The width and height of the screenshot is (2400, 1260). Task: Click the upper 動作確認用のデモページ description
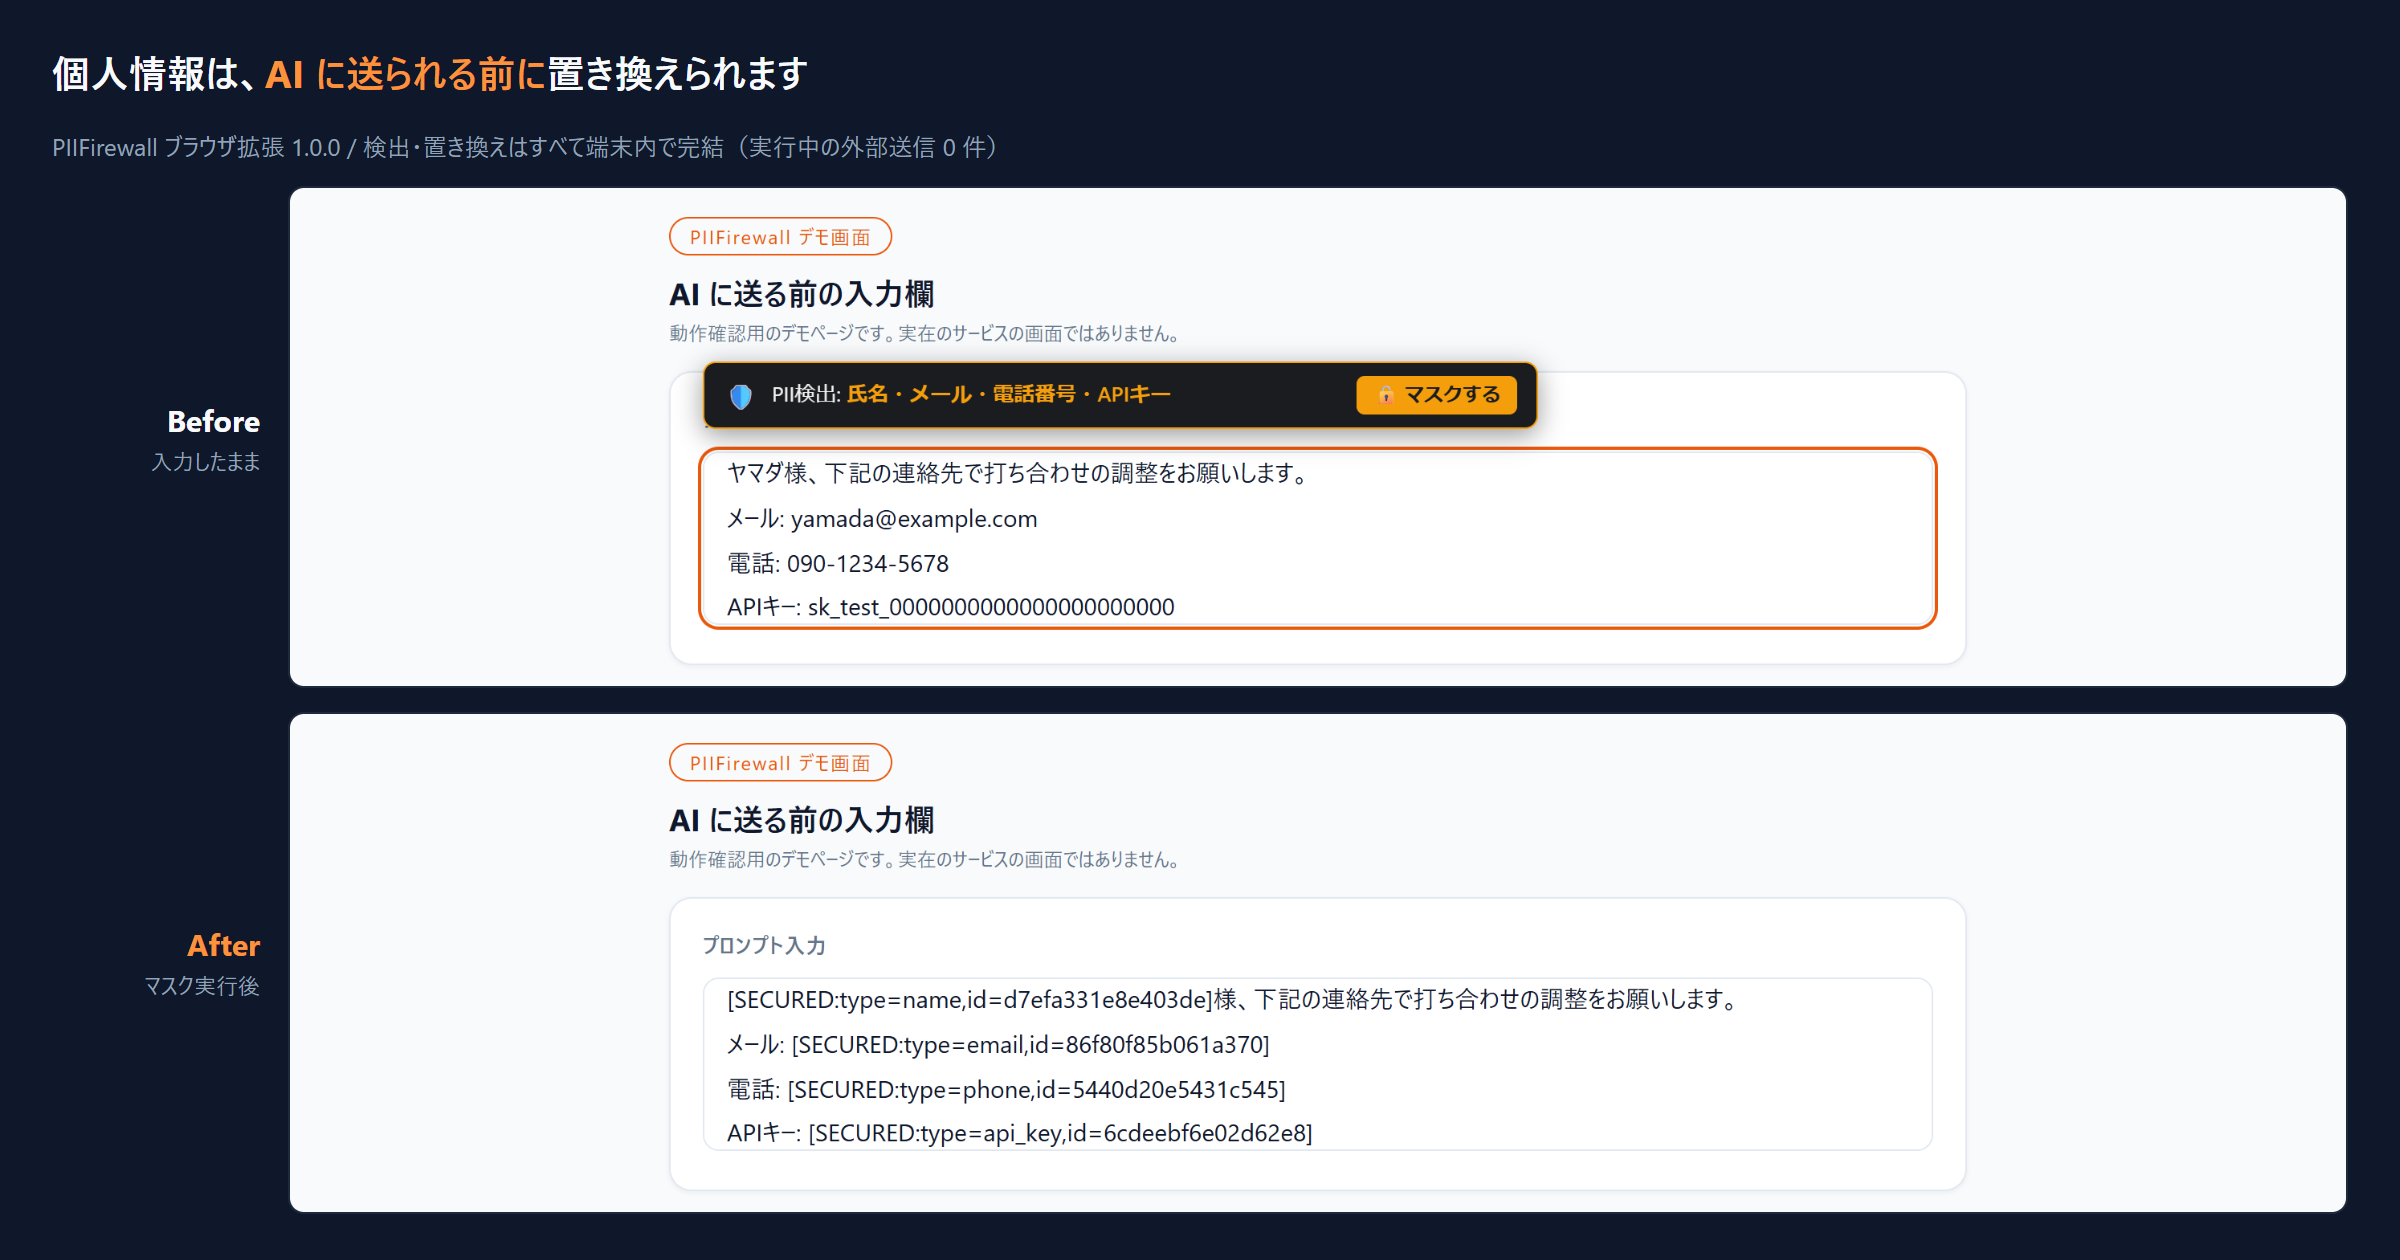(926, 333)
